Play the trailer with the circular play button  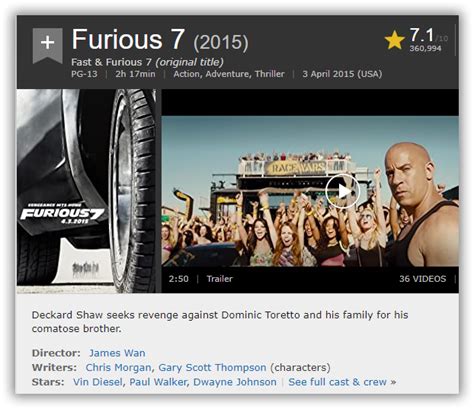coord(343,191)
